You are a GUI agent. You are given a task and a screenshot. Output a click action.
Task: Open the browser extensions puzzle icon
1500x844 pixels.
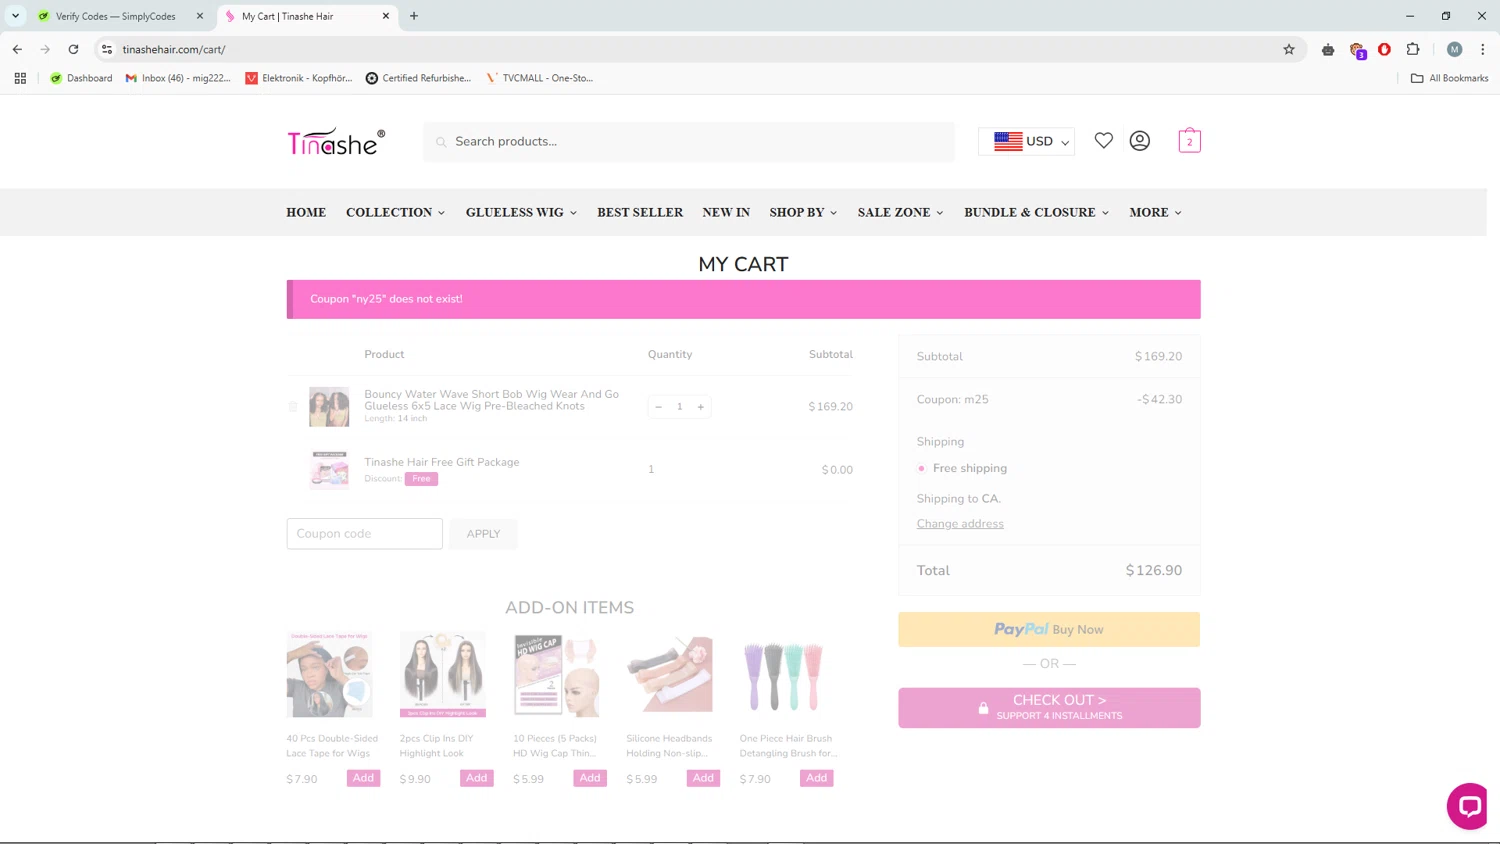click(1413, 49)
